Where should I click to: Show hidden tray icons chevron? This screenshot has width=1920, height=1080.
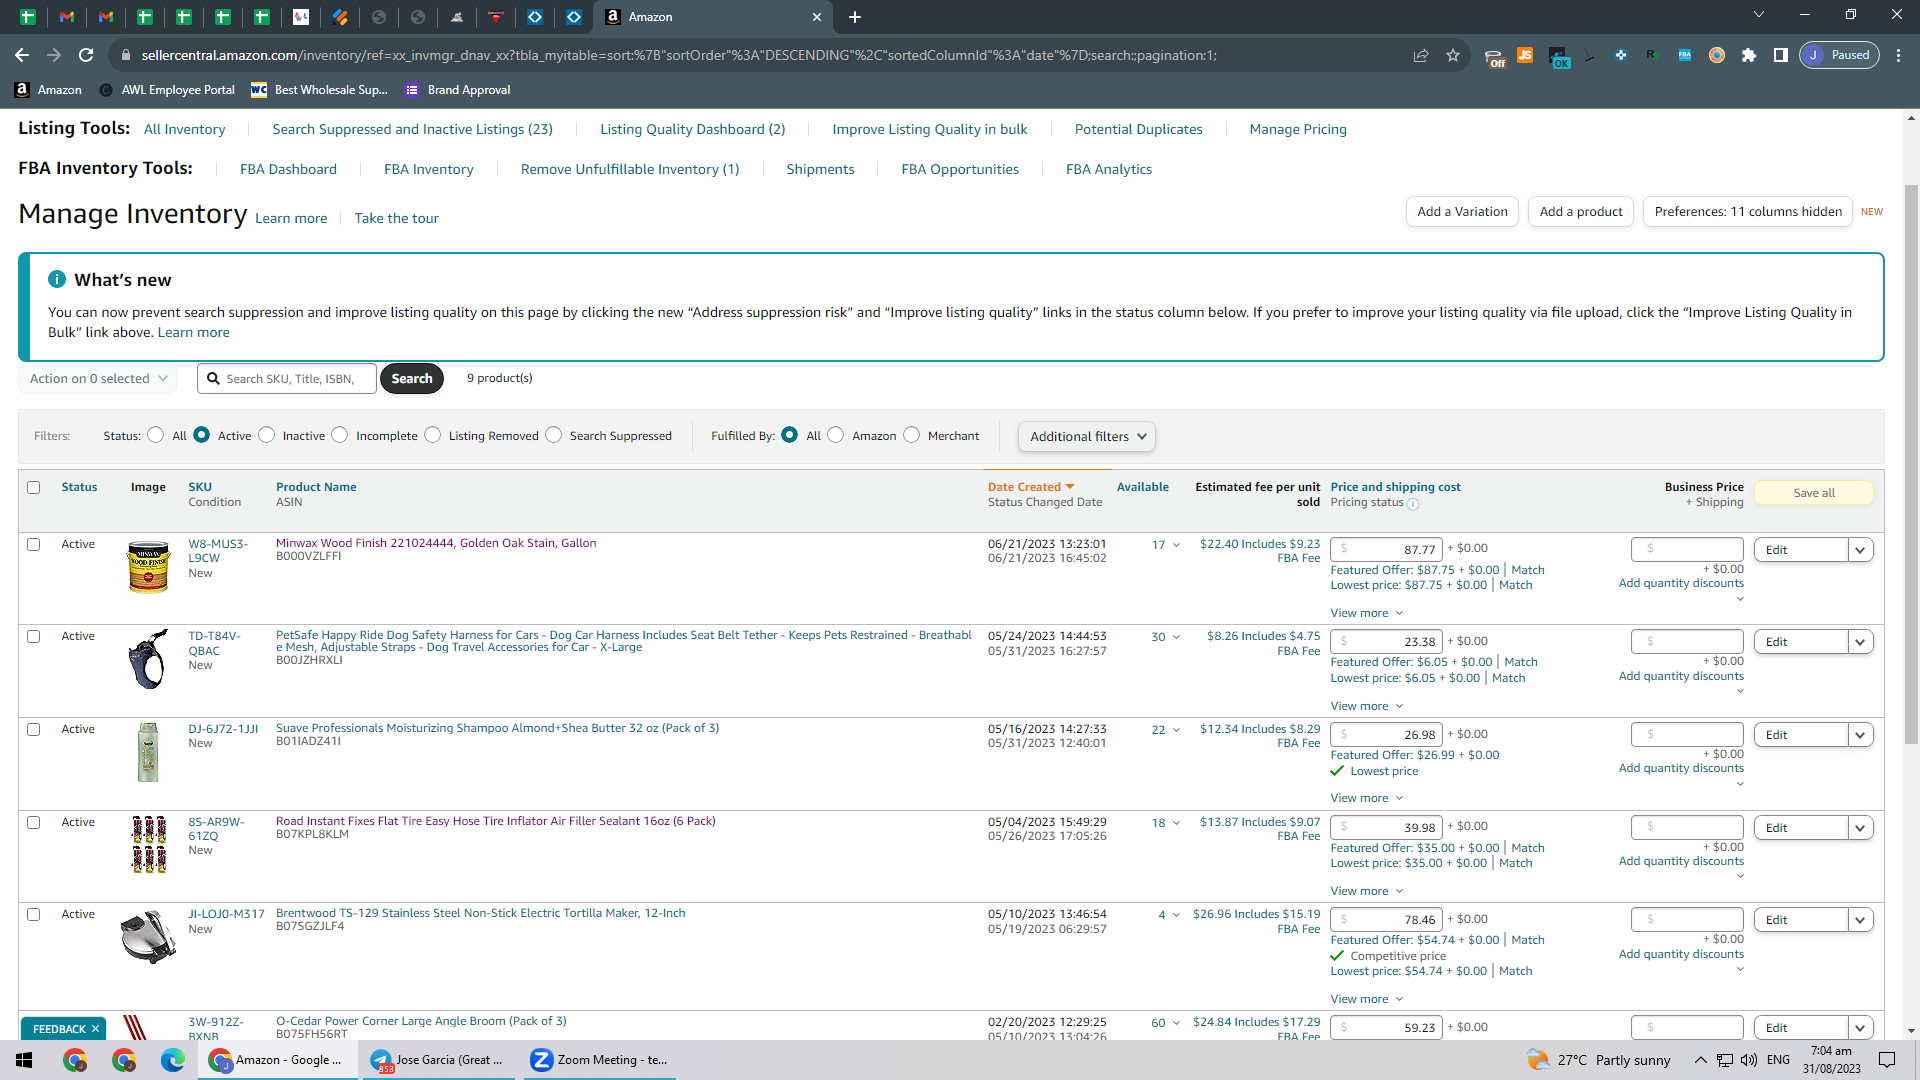point(1700,1060)
